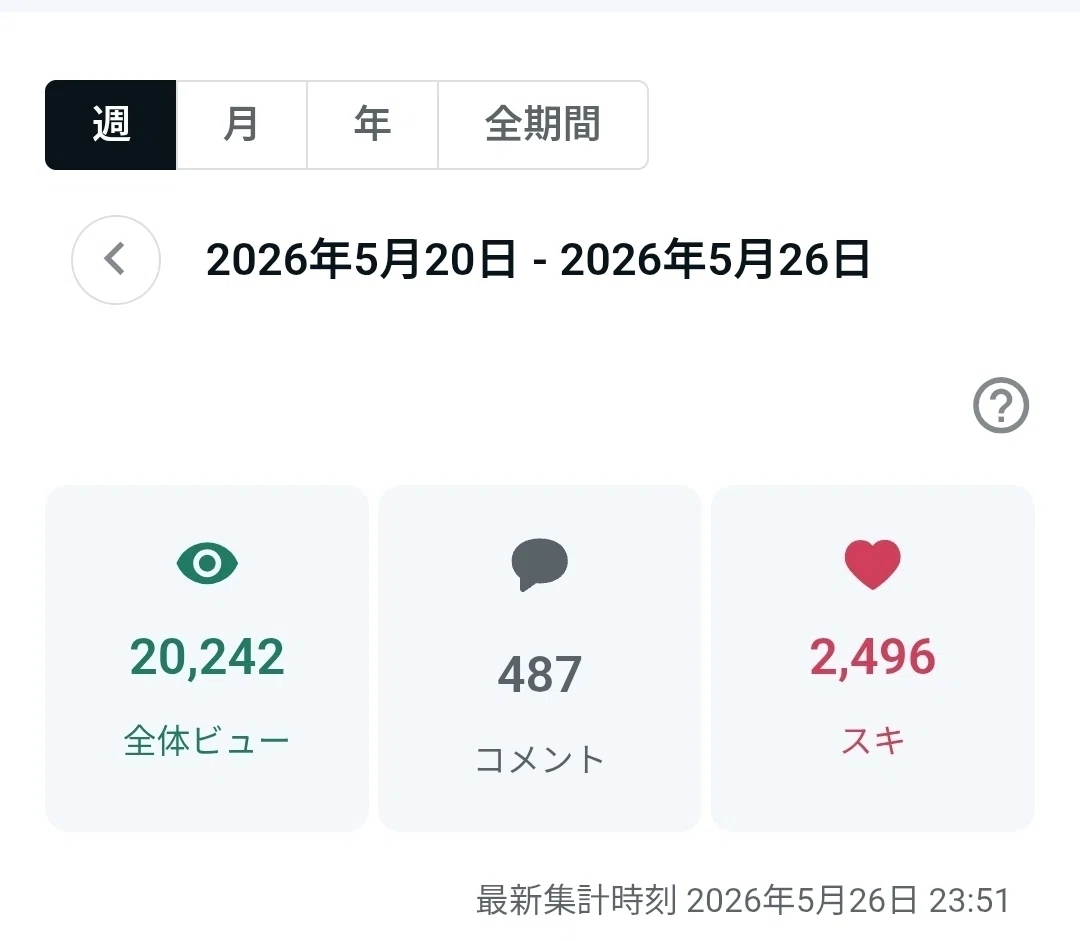Screen dimensions: 1080x941
Task: Click the 487 comment count
Action: pyautogui.click(x=540, y=674)
